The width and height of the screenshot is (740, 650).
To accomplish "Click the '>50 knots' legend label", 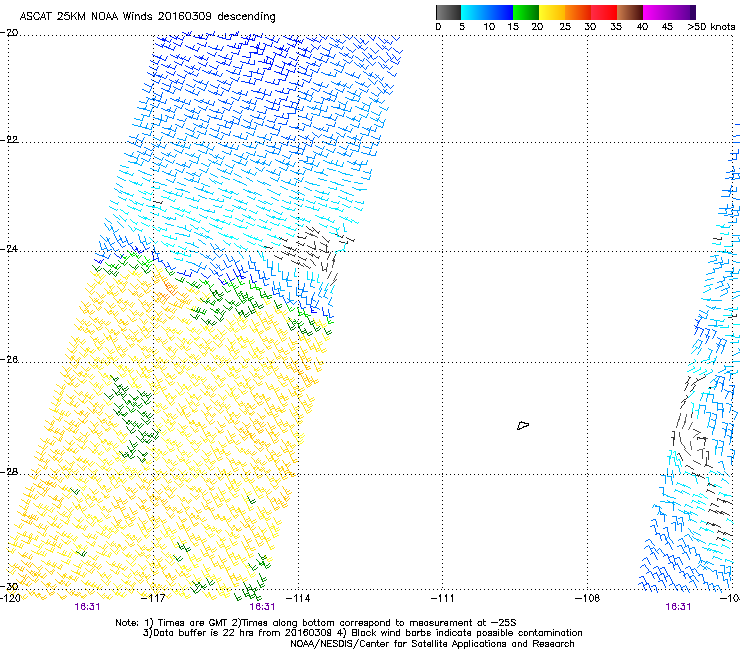I will 711,27.
